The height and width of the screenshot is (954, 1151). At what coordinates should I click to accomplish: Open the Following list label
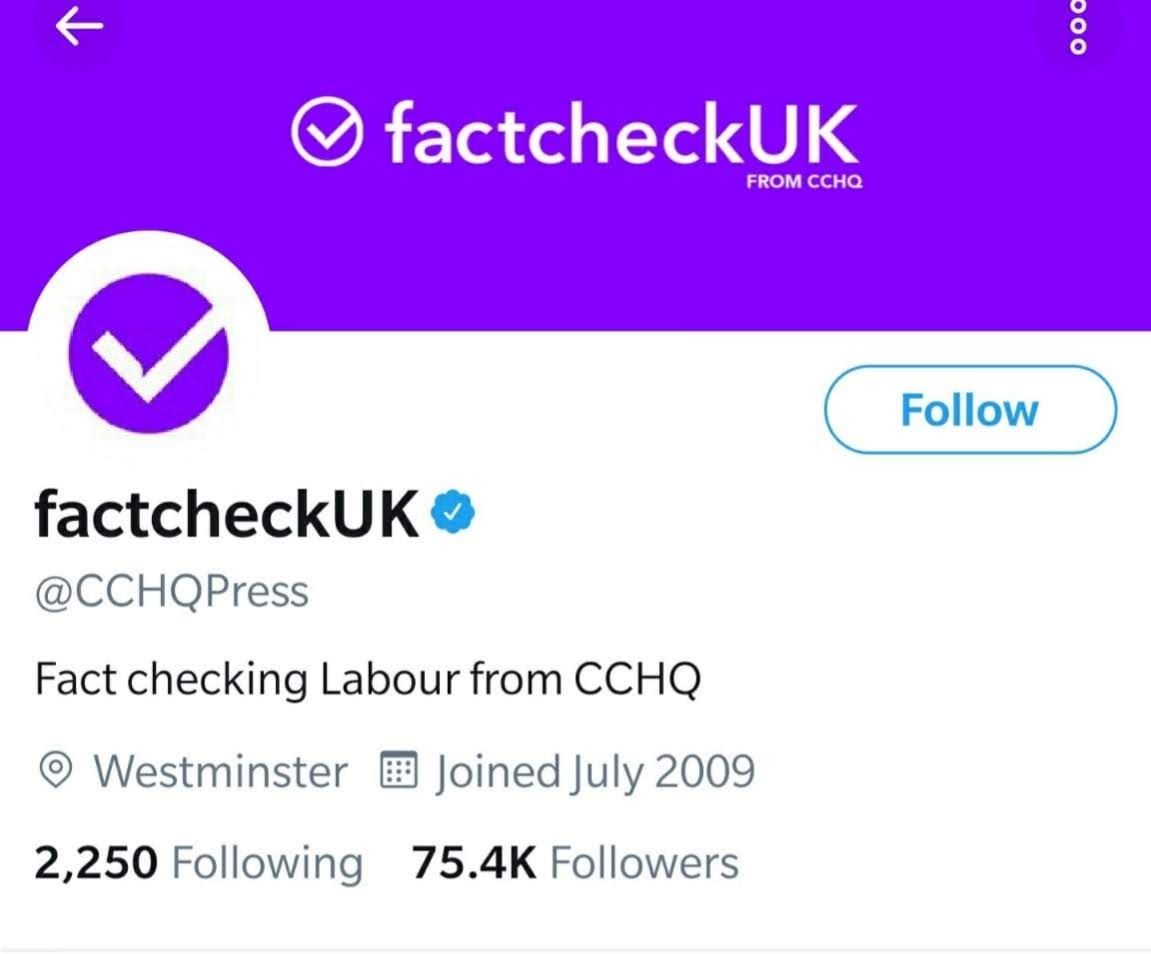pos(267,862)
